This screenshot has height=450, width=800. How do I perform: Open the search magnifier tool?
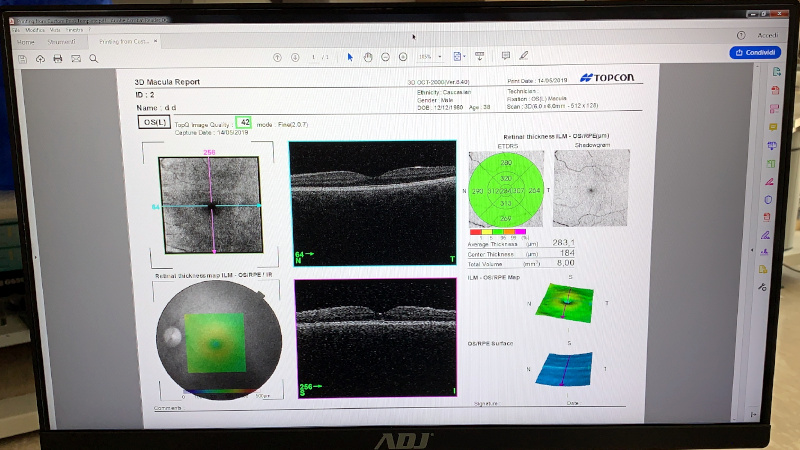(x=92, y=59)
